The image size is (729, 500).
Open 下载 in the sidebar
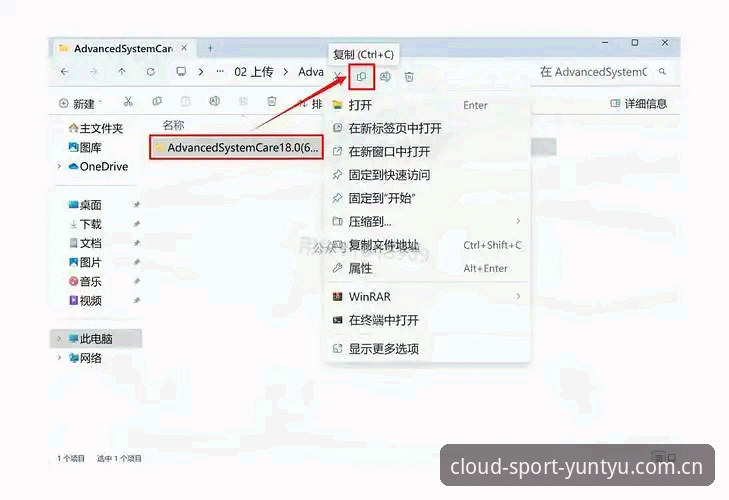[85, 224]
